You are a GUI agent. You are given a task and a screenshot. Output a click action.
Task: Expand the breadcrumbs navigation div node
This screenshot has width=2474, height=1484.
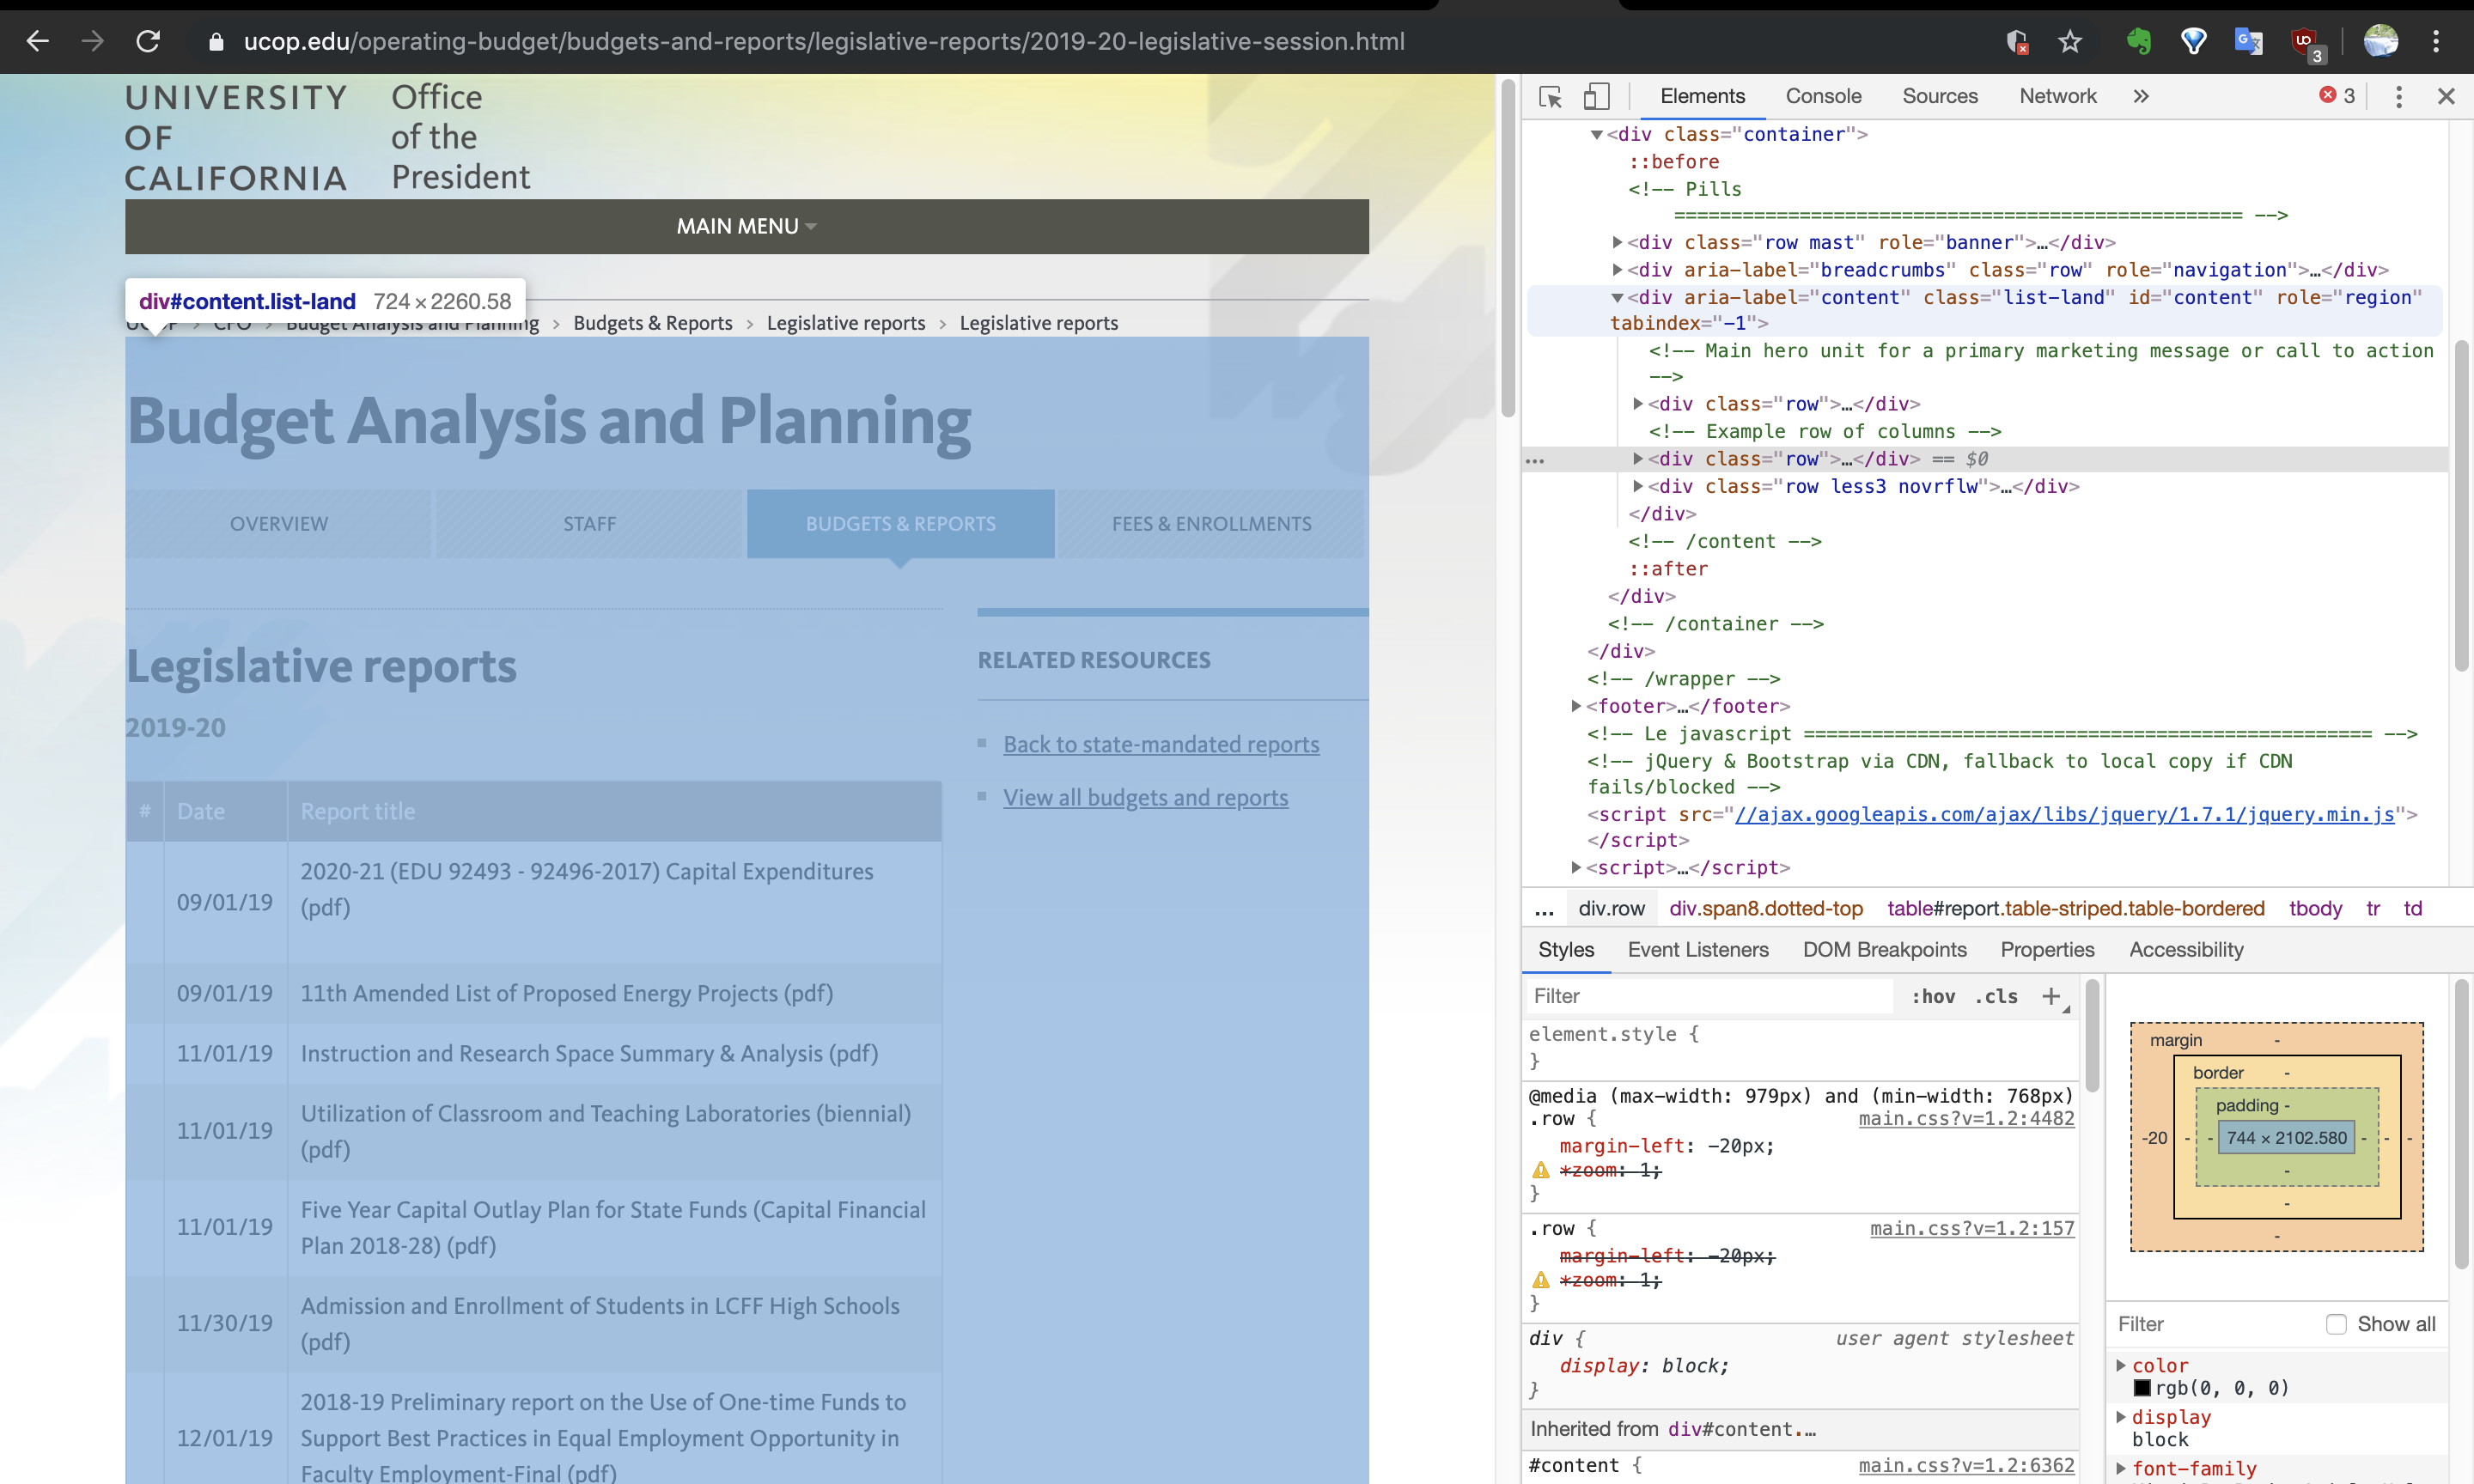point(1617,269)
